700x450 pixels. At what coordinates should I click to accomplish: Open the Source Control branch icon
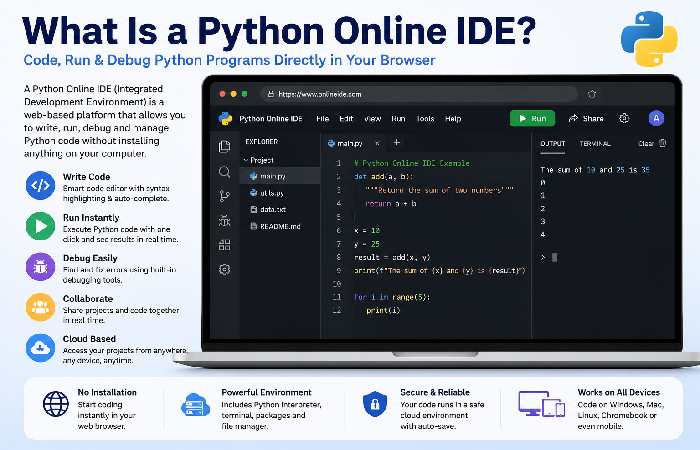[225, 196]
